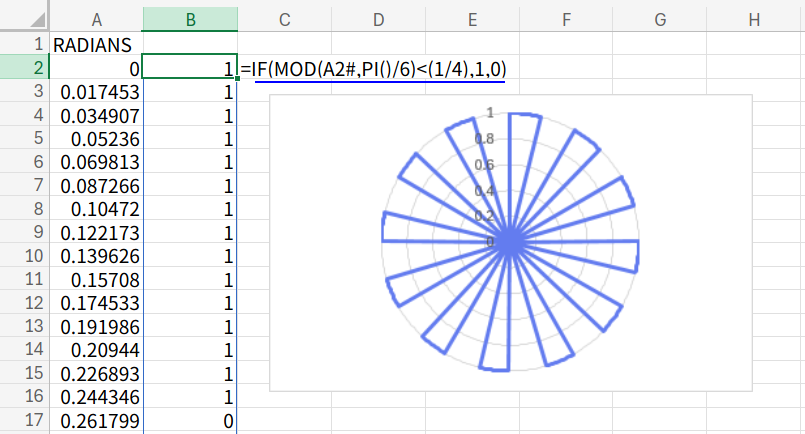Click the Select All corner triangle
Image resolution: width=805 pixels, height=434 pixels.
point(24,18)
